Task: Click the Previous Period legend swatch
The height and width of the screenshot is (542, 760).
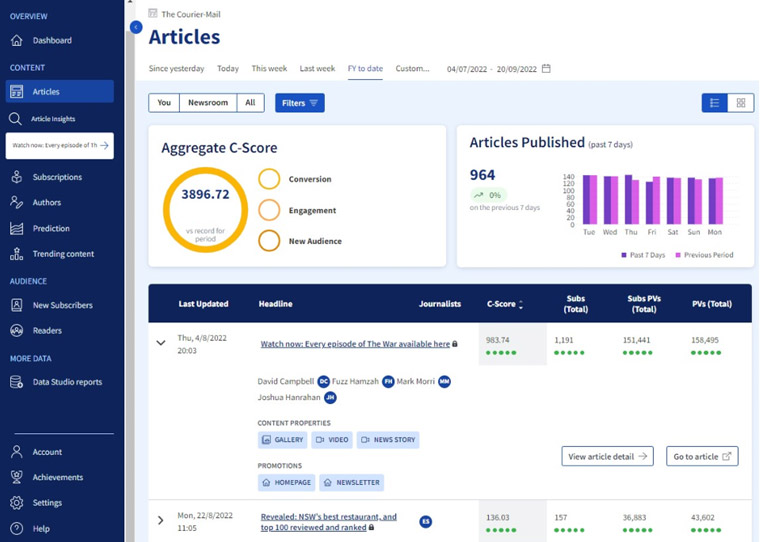Action: click(678, 255)
